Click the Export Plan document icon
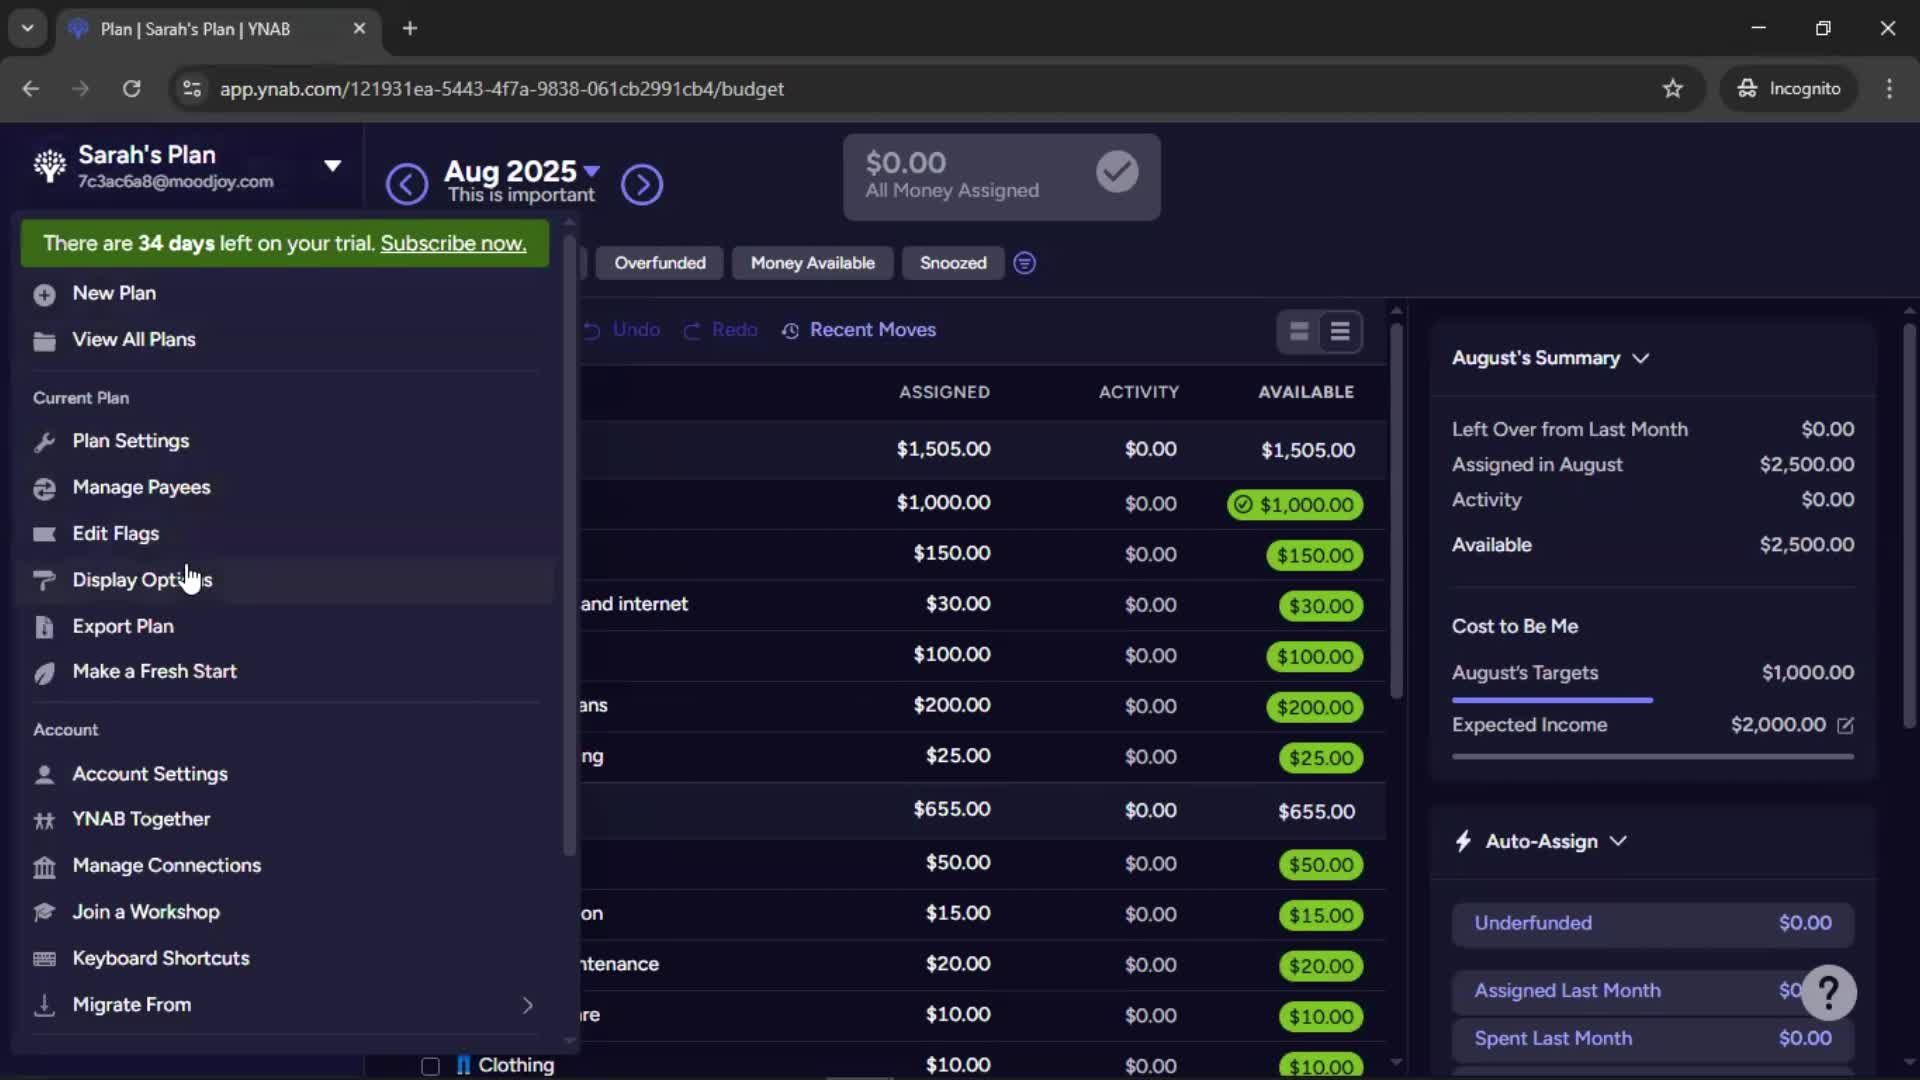This screenshot has height=1080, width=1920. pos(44,627)
